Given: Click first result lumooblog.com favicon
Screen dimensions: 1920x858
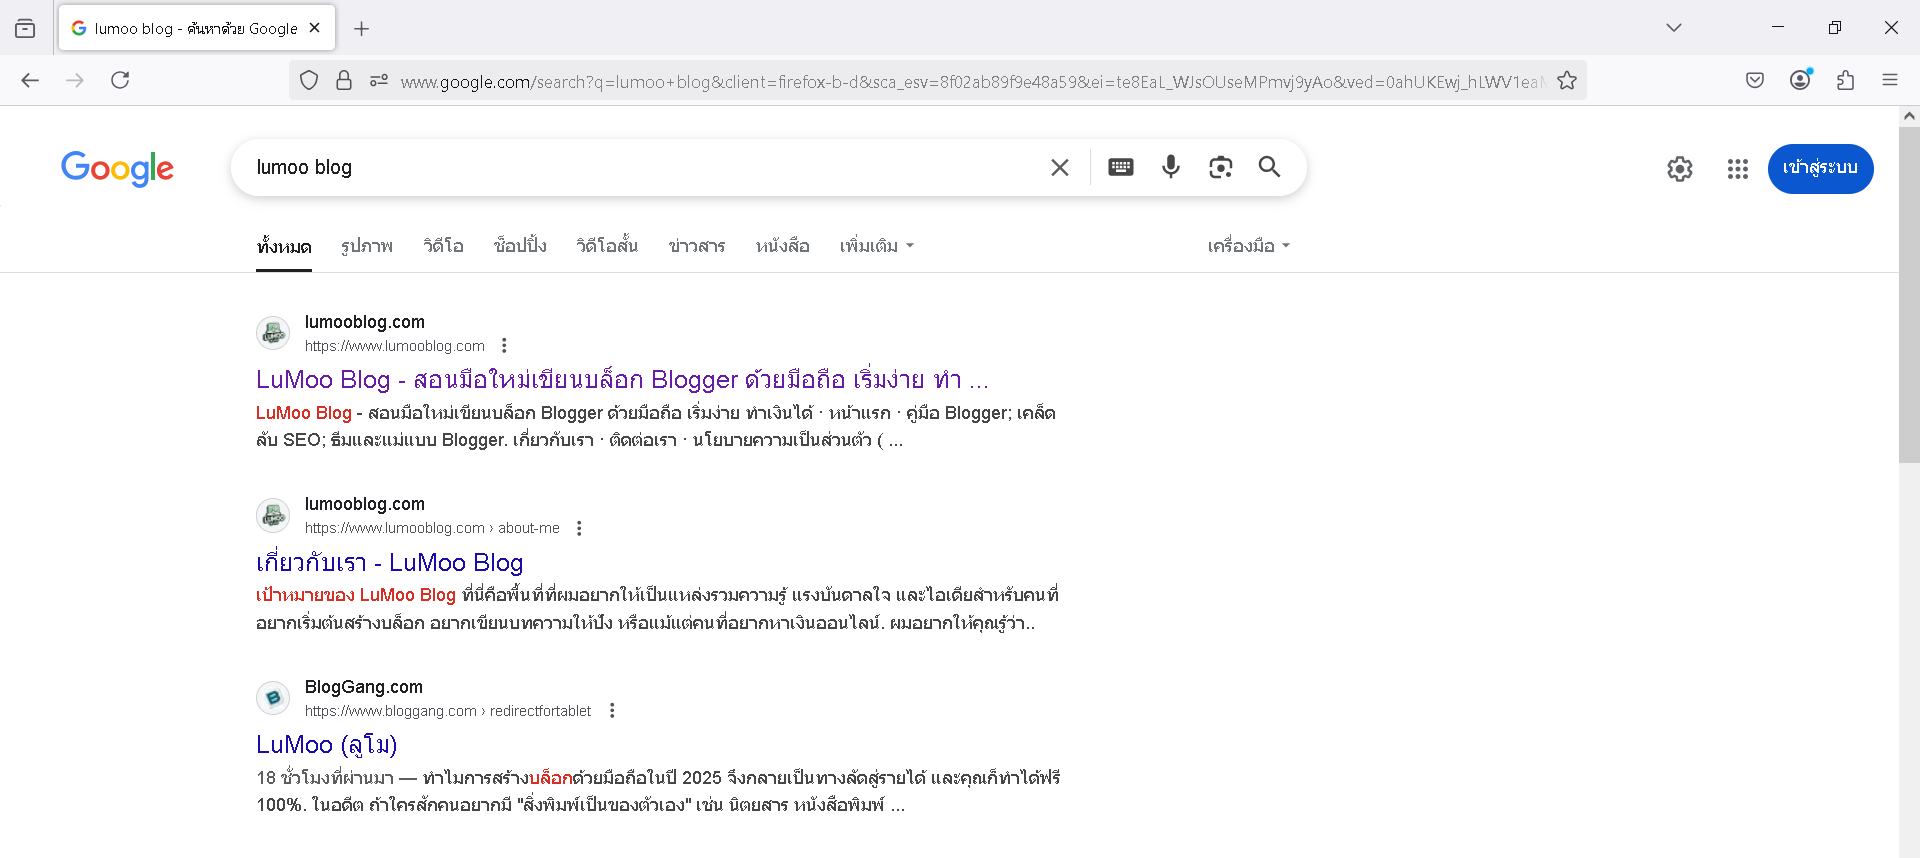Looking at the screenshot, I should (273, 333).
